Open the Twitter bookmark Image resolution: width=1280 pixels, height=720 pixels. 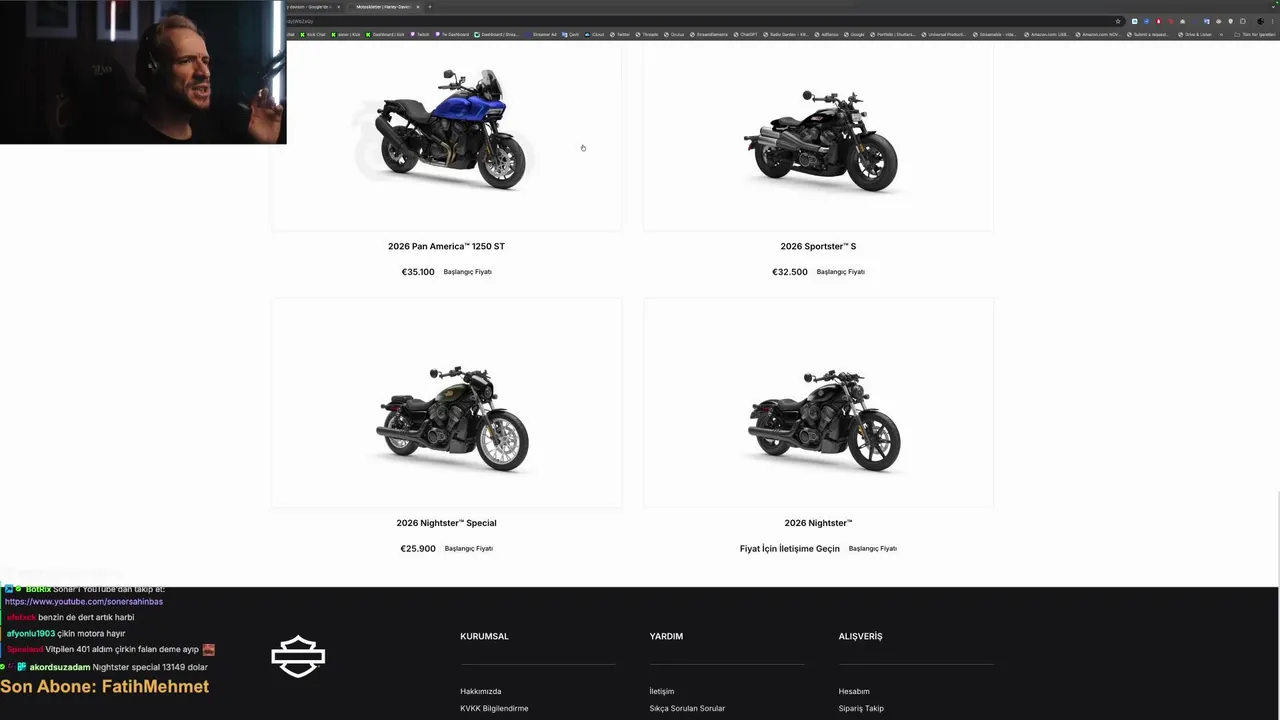[621, 34]
